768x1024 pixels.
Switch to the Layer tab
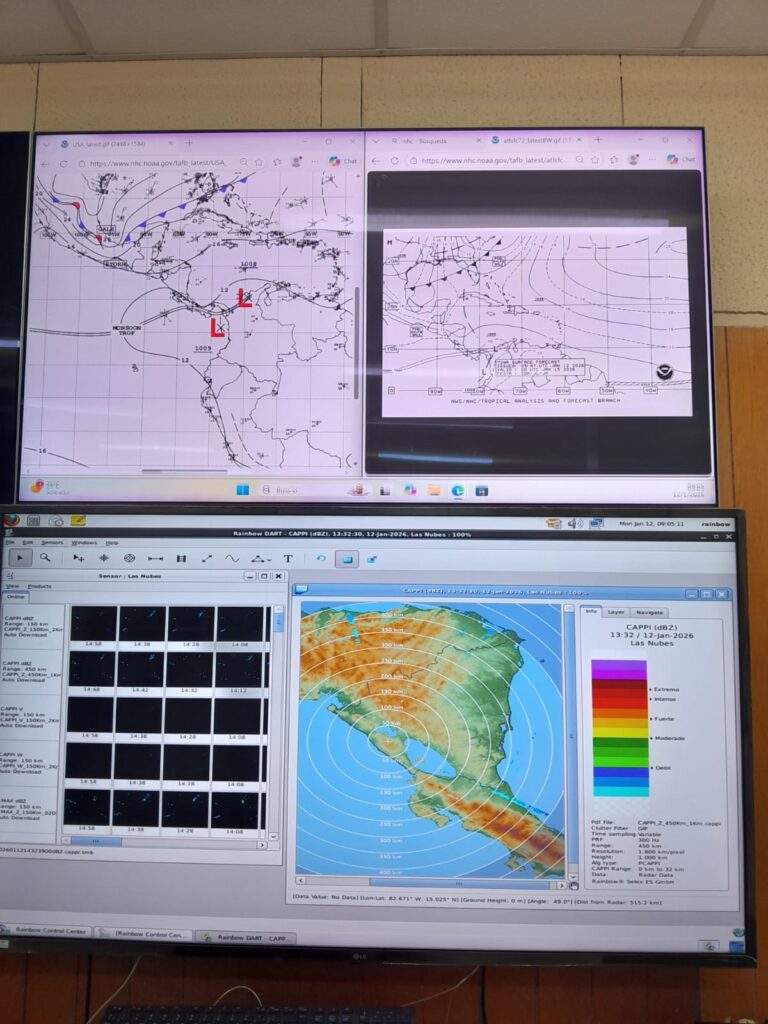click(616, 612)
